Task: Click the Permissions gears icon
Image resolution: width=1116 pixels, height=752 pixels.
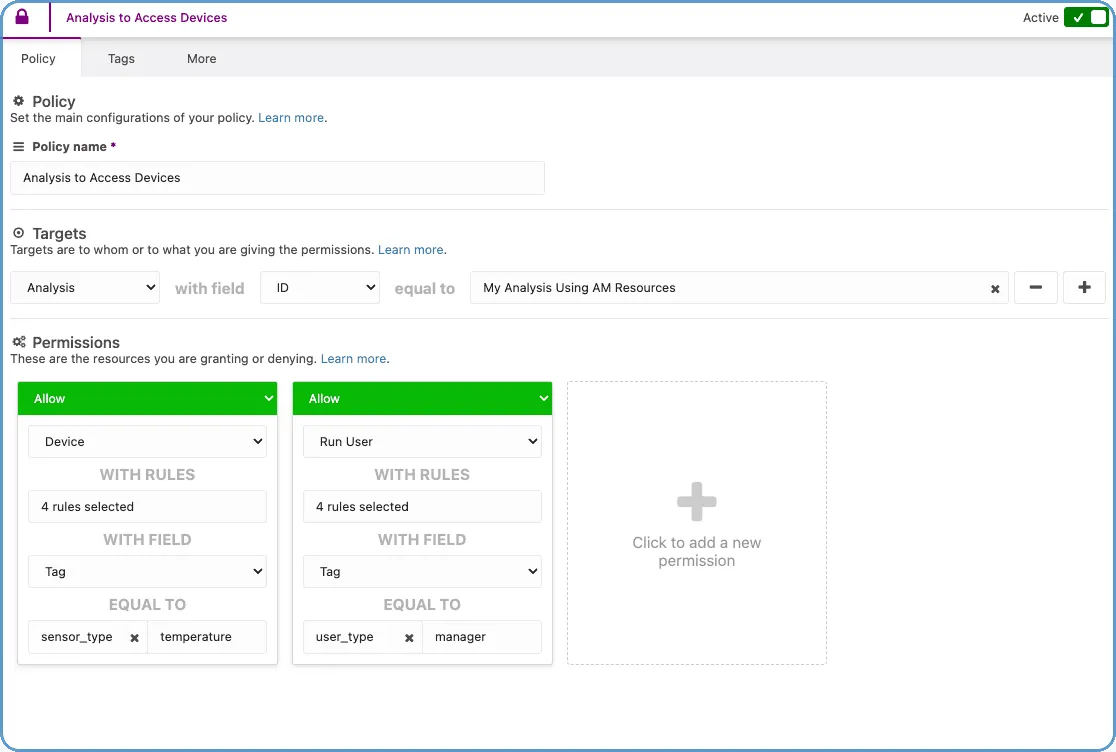Action: [x=19, y=342]
